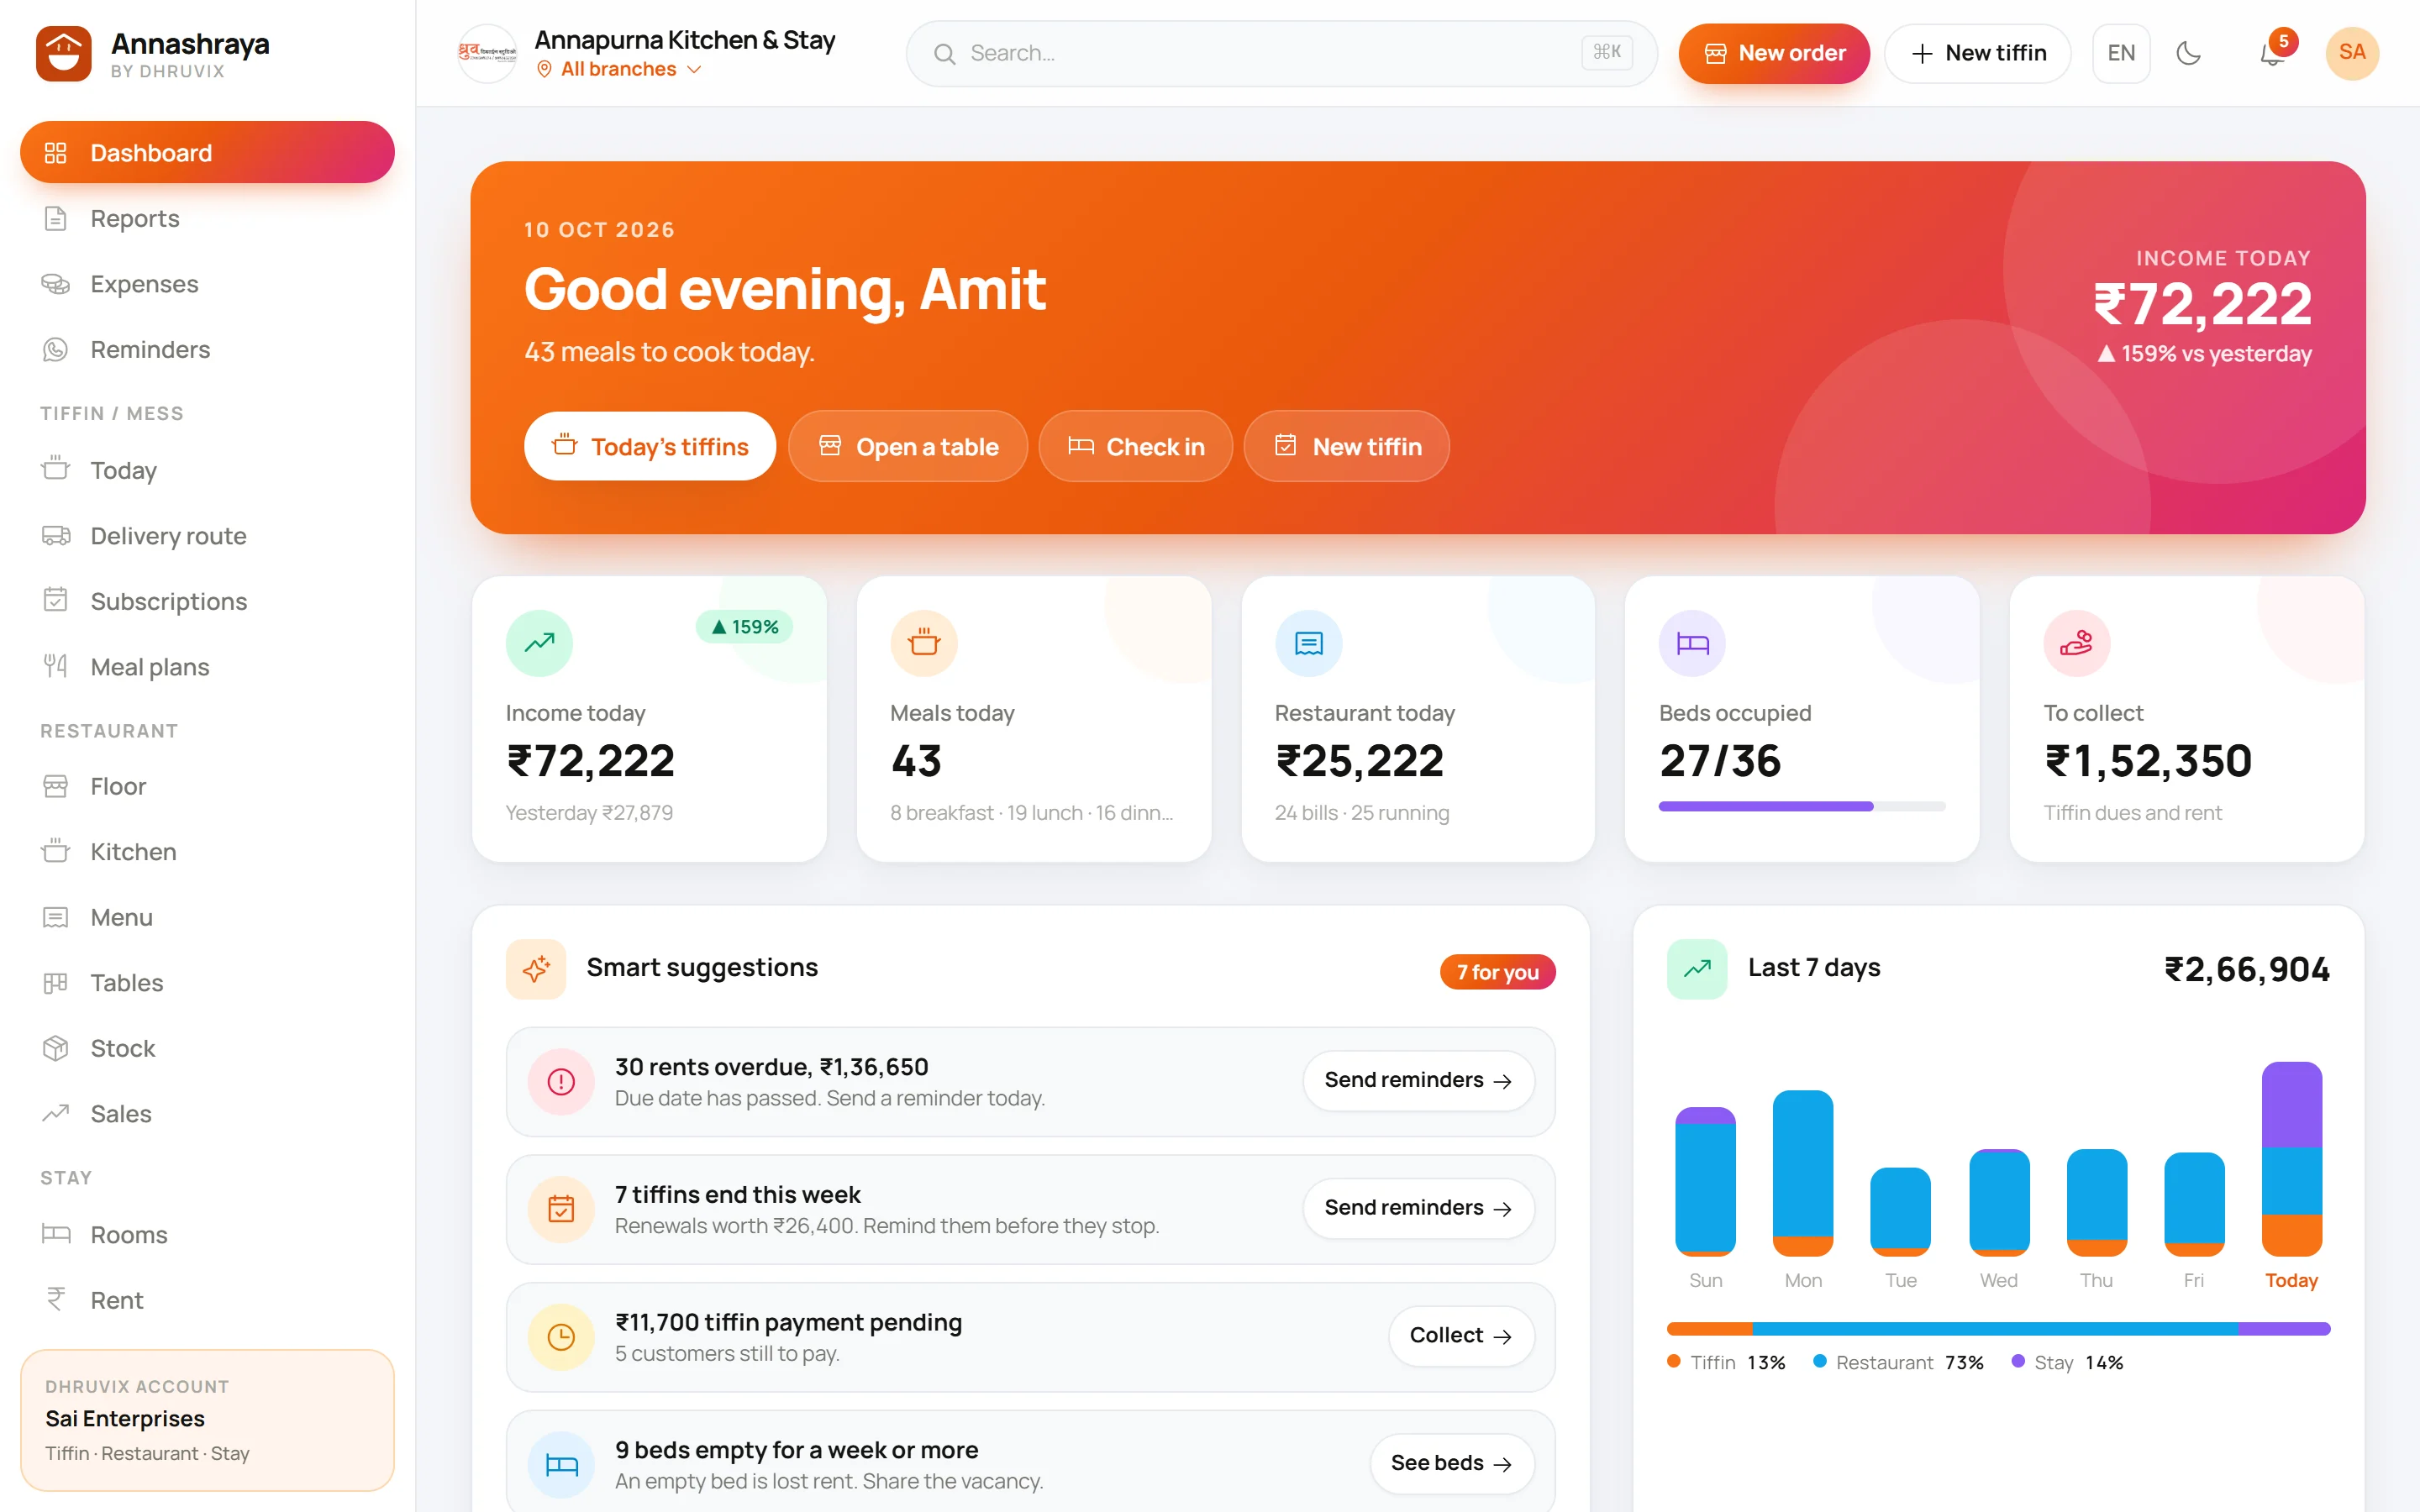Click 159% vs yesterday text
This screenshot has width=2420, height=1512.
tap(2204, 354)
